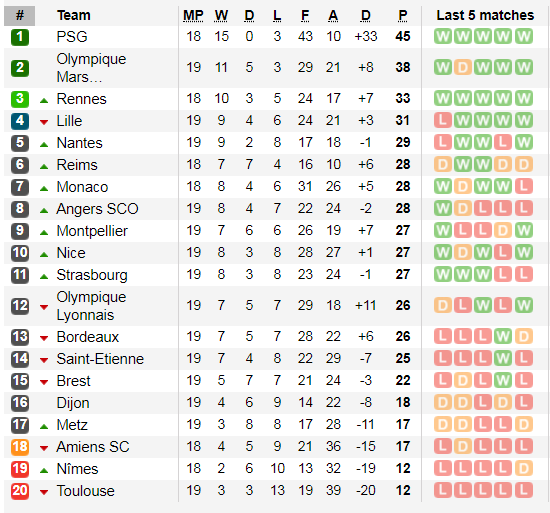Click Amiens SC's orange position 18 badge
550x513 pixels.
click(x=20, y=447)
